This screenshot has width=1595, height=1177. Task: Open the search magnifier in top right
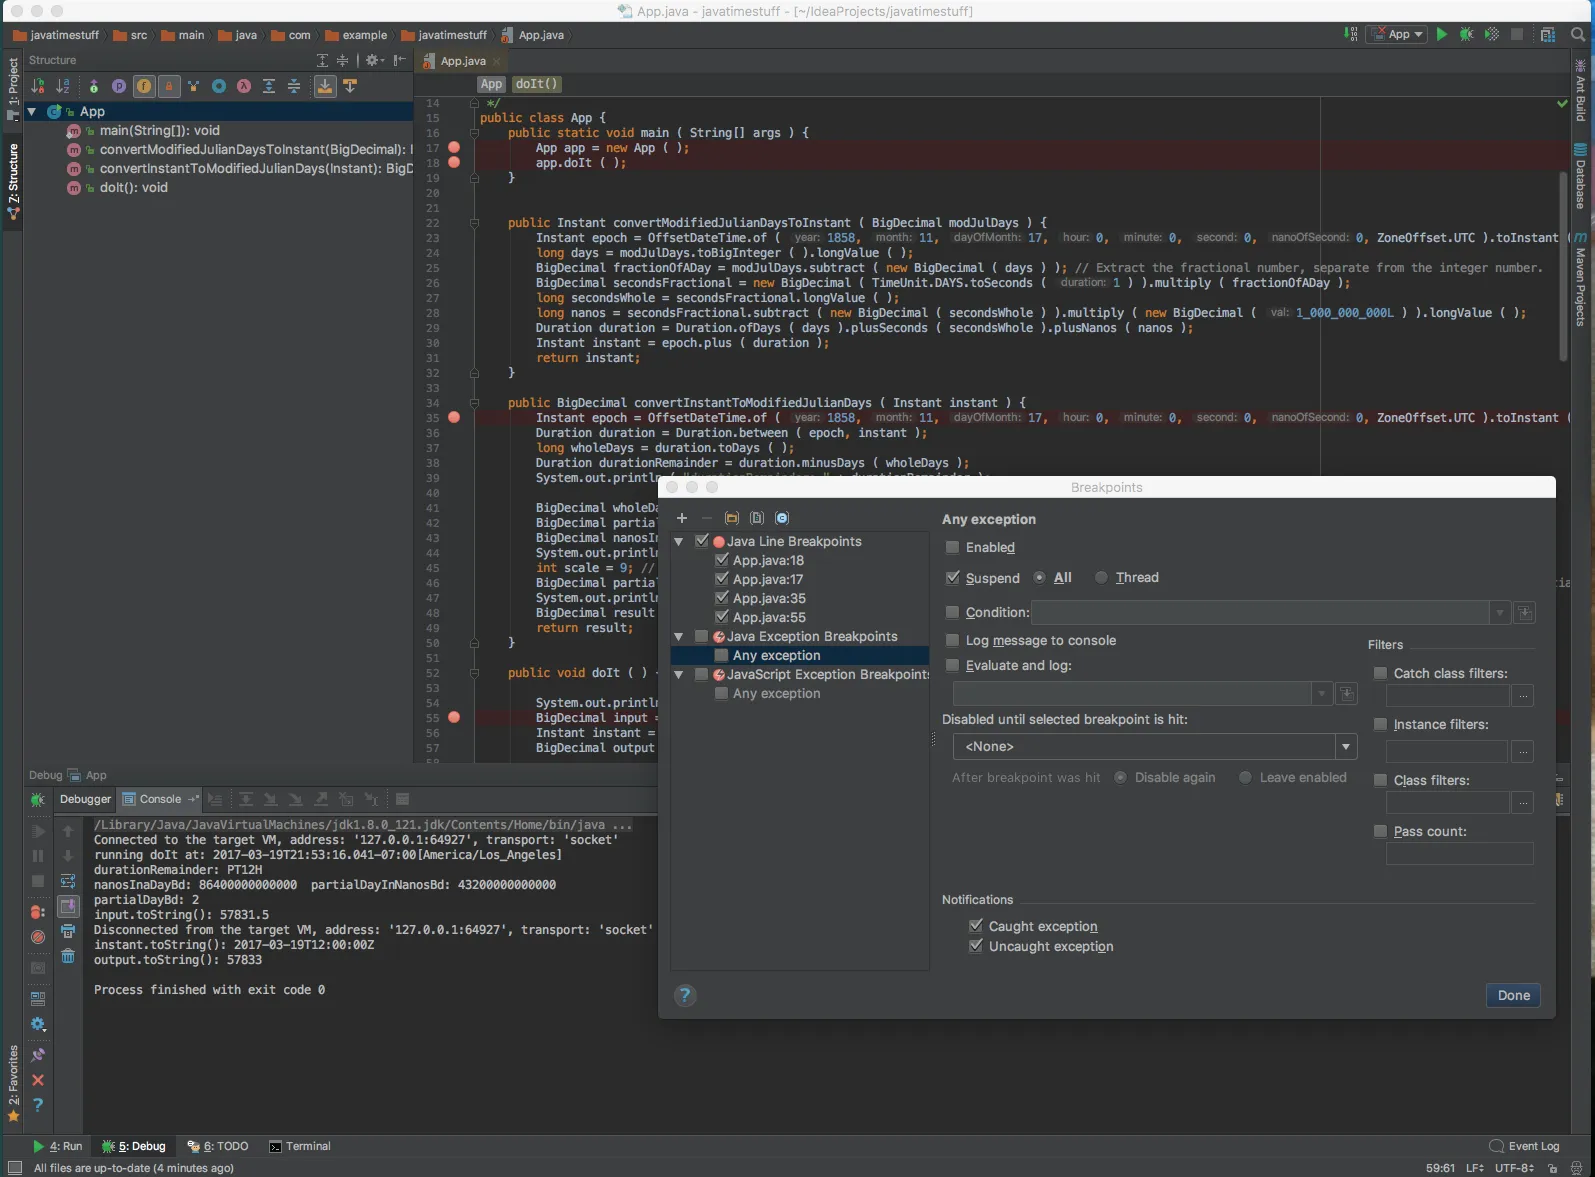[1578, 34]
